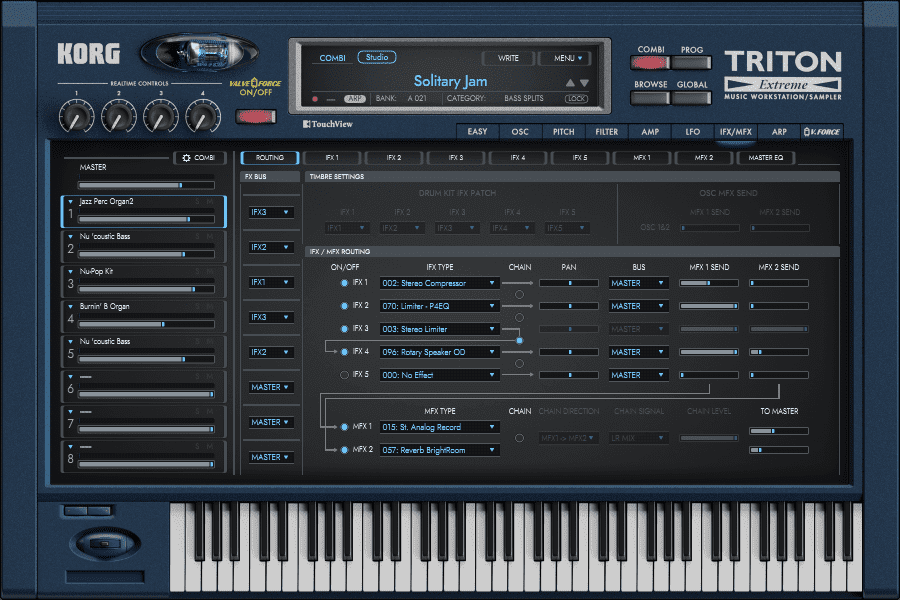Select previous preset with the up arrow

570,83
